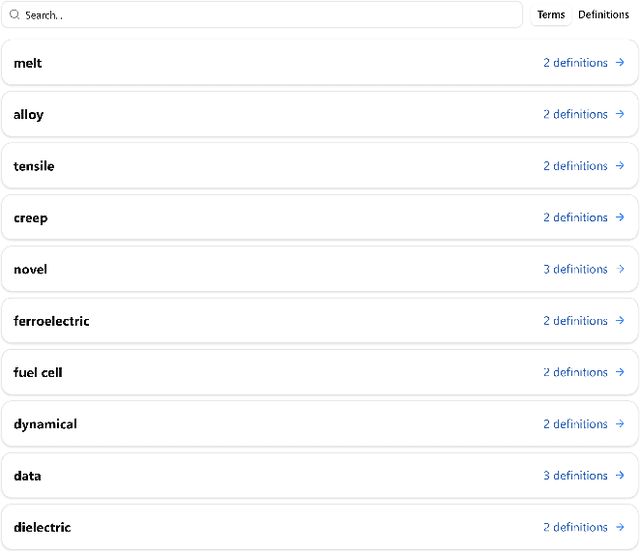Open the 3 definitions link for novel
The height and width of the screenshot is (551, 640).
[x=575, y=269]
